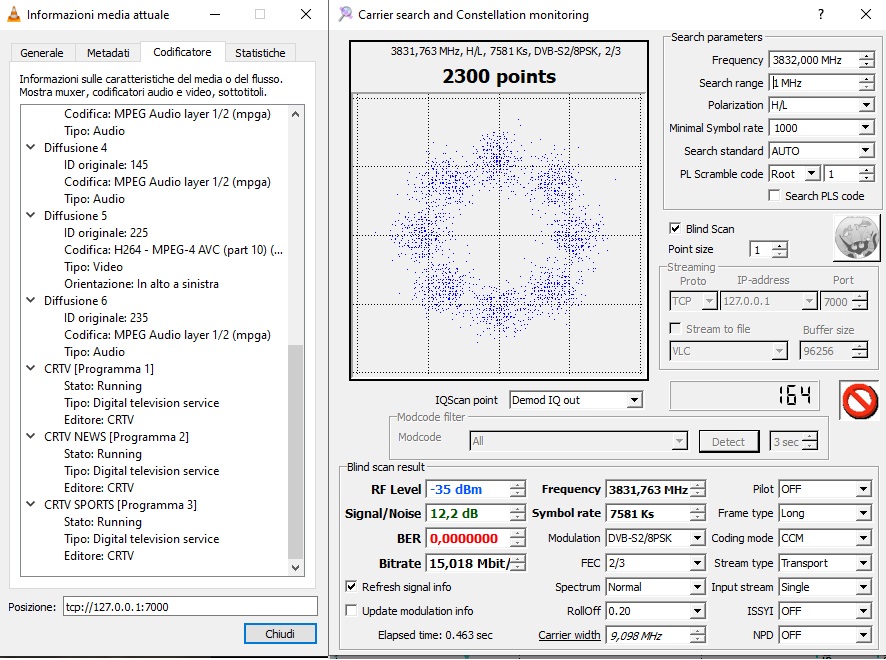Select 'ID originale: 225' row
Viewport: 886px width, 660px height.
point(106,232)
